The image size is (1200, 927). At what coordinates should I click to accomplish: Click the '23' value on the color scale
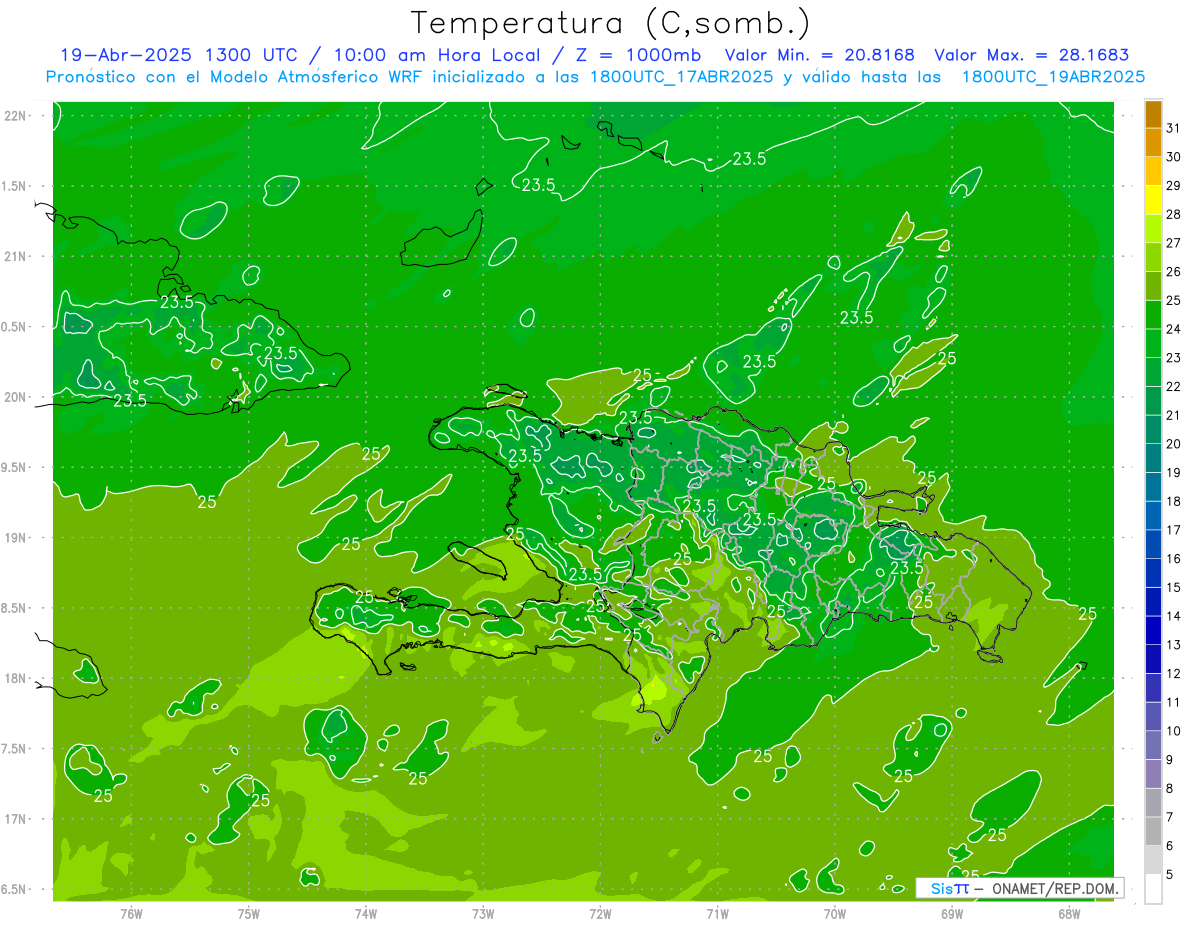point(1174,358)
